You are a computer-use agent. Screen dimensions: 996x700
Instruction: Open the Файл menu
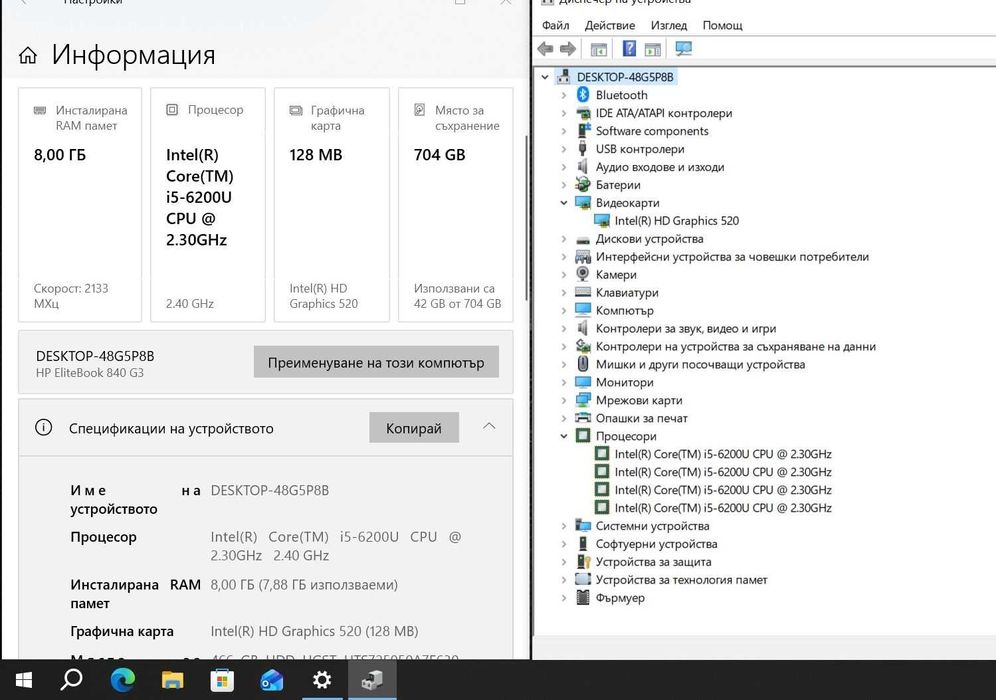click(x=555, y=25)
